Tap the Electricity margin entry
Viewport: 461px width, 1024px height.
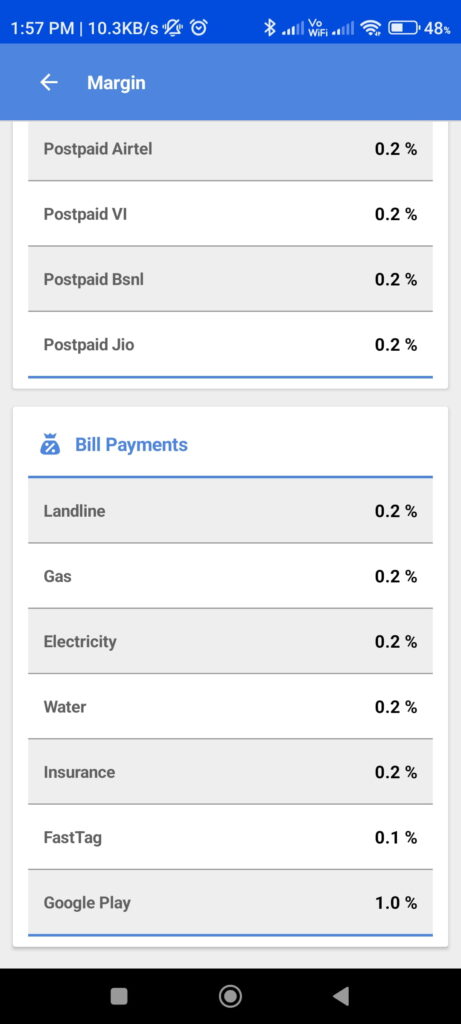pyautogui.click(x=230, y=641)
